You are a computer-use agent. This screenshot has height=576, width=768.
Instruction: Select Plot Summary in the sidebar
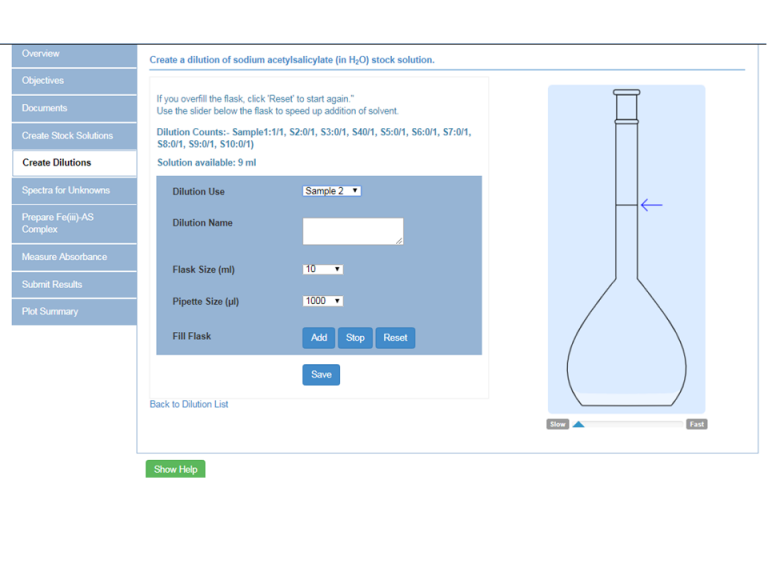[x=74, y=312]
